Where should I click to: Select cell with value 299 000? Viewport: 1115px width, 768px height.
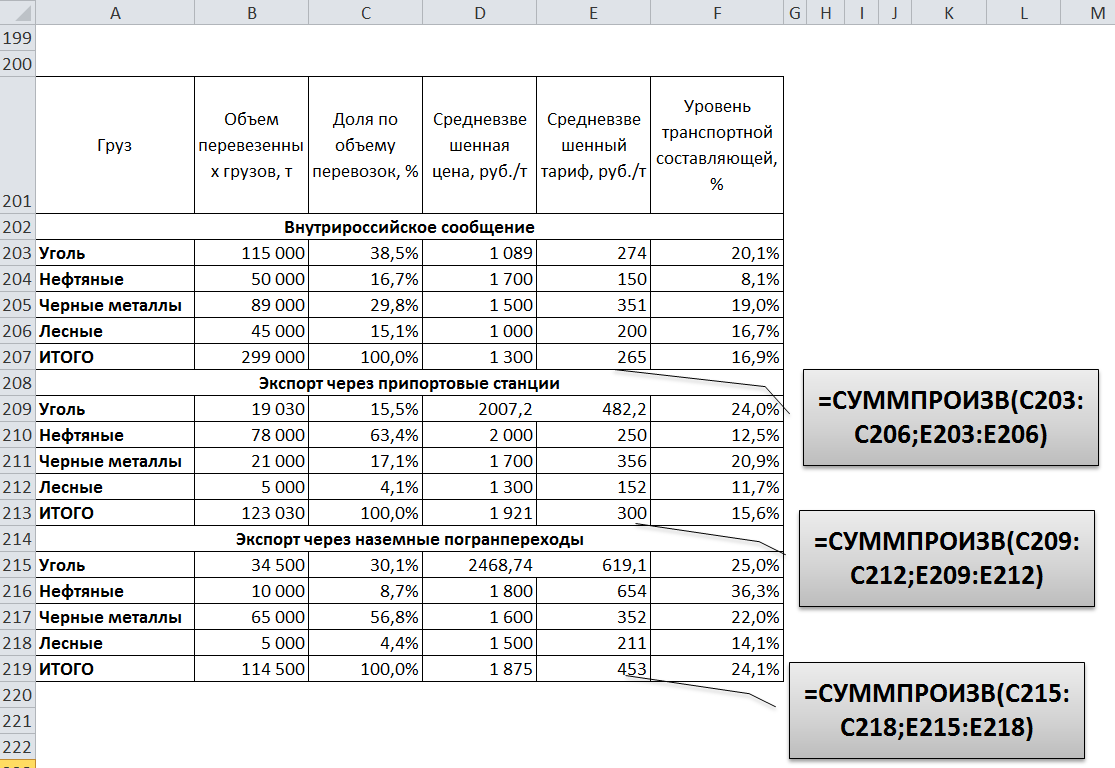252,357
